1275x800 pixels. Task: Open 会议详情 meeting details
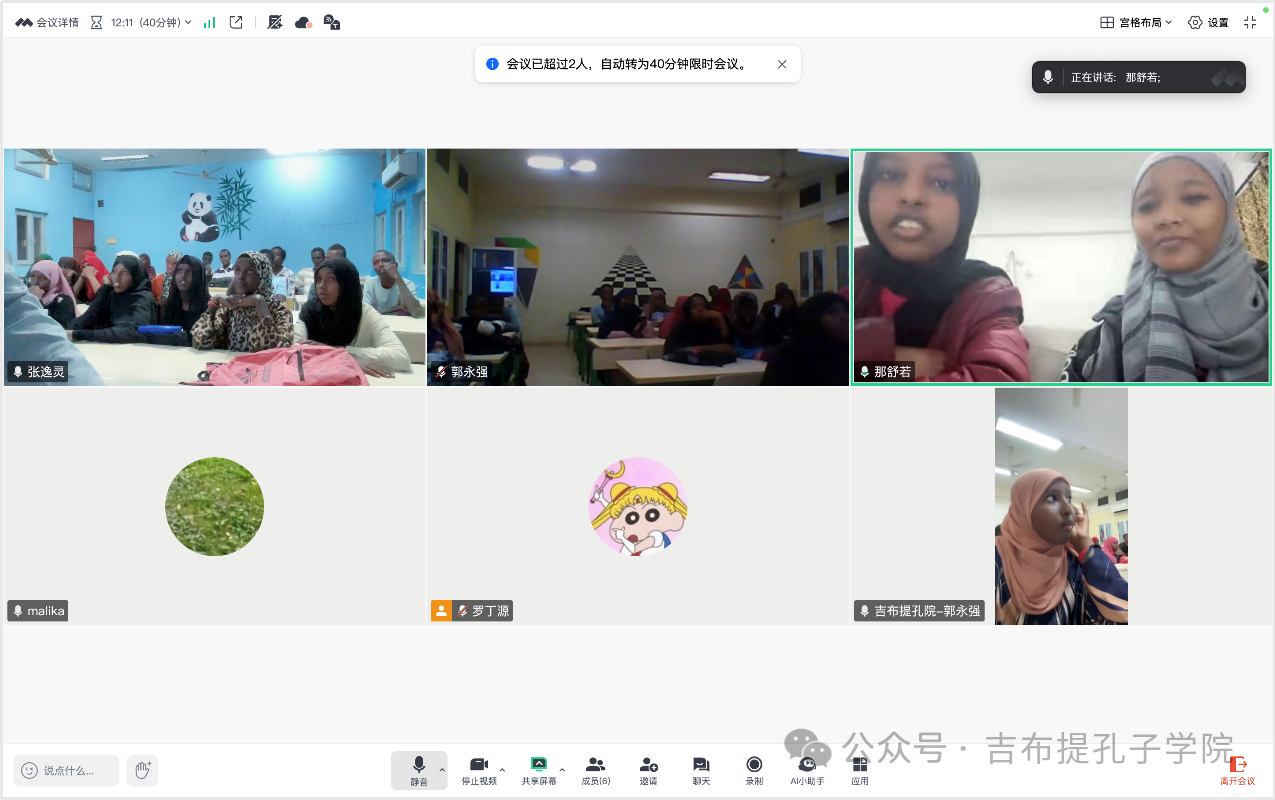47,22
